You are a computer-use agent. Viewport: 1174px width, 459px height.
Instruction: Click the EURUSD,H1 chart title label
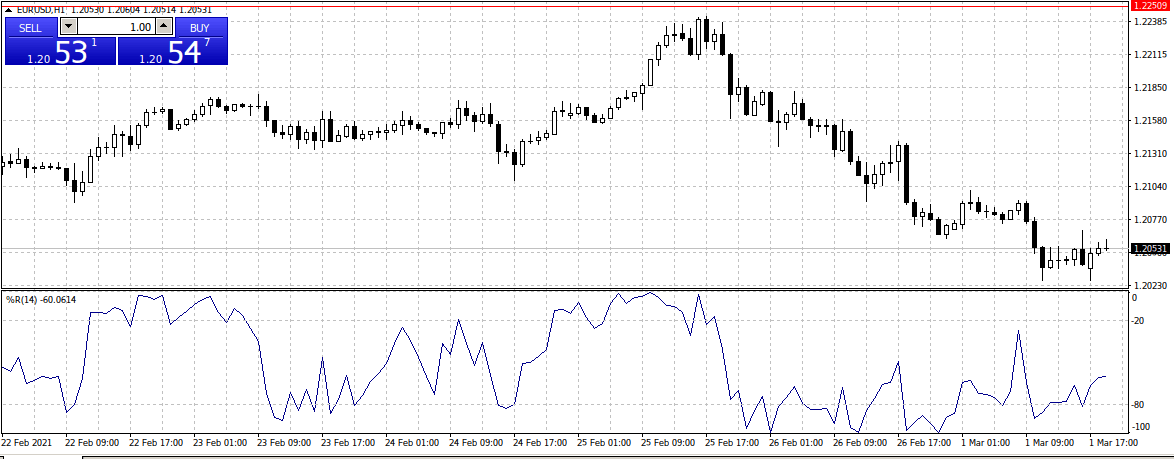[x=41, y=9]
